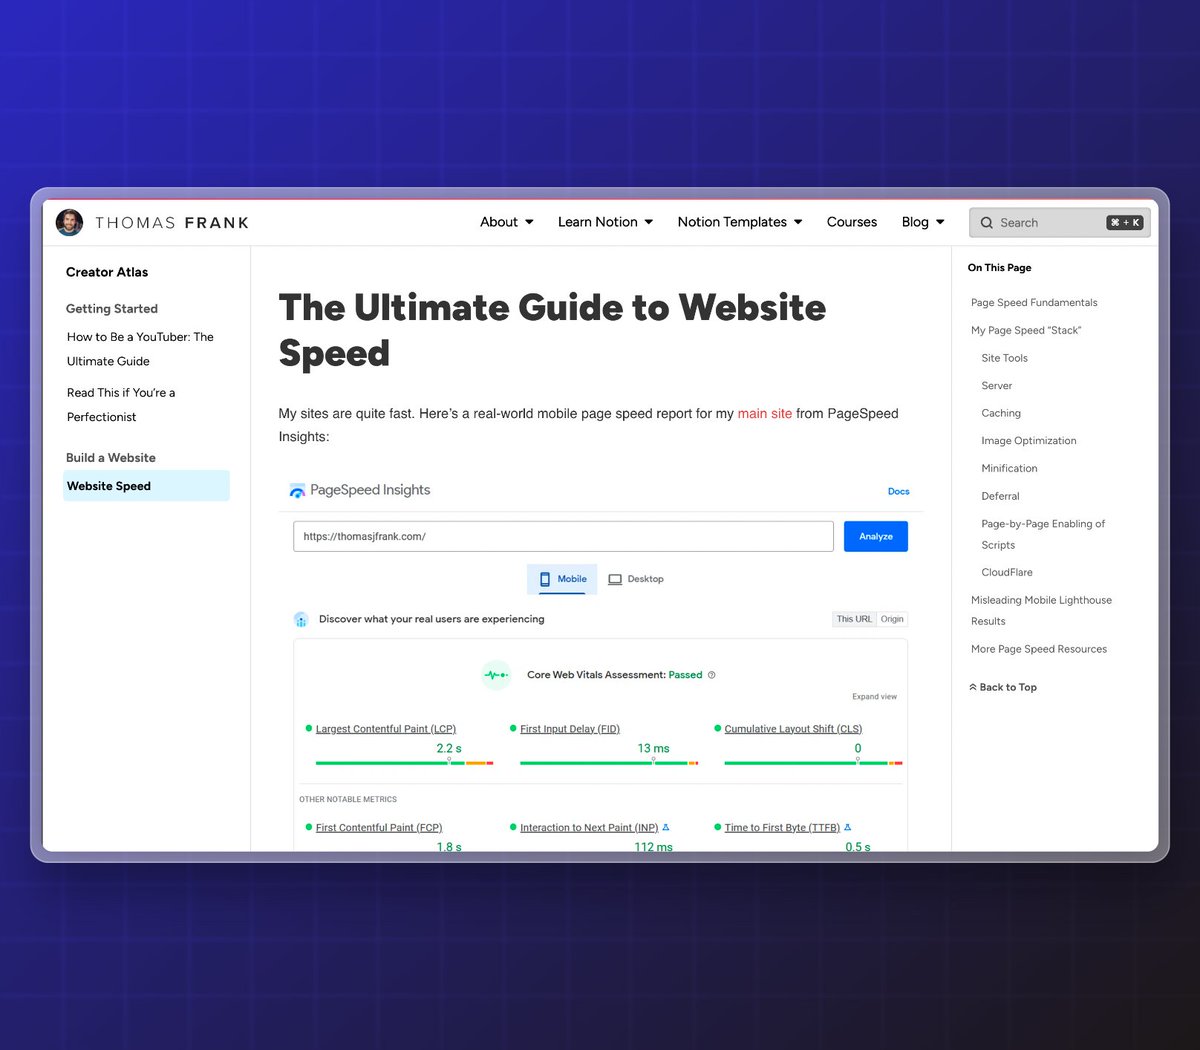The width and height of the screenshot is (1200, 1050).
Task: Switch to the Desktop tab
Action: tap(636, 579)
